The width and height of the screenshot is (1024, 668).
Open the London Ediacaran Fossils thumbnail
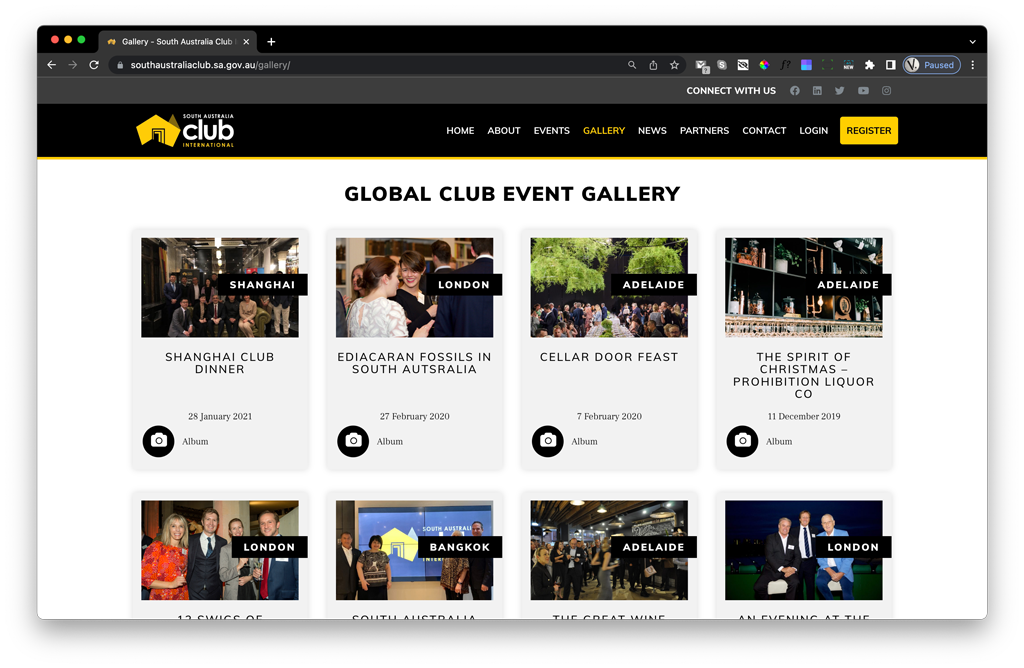pyautogui.click(x=415, y=287)
